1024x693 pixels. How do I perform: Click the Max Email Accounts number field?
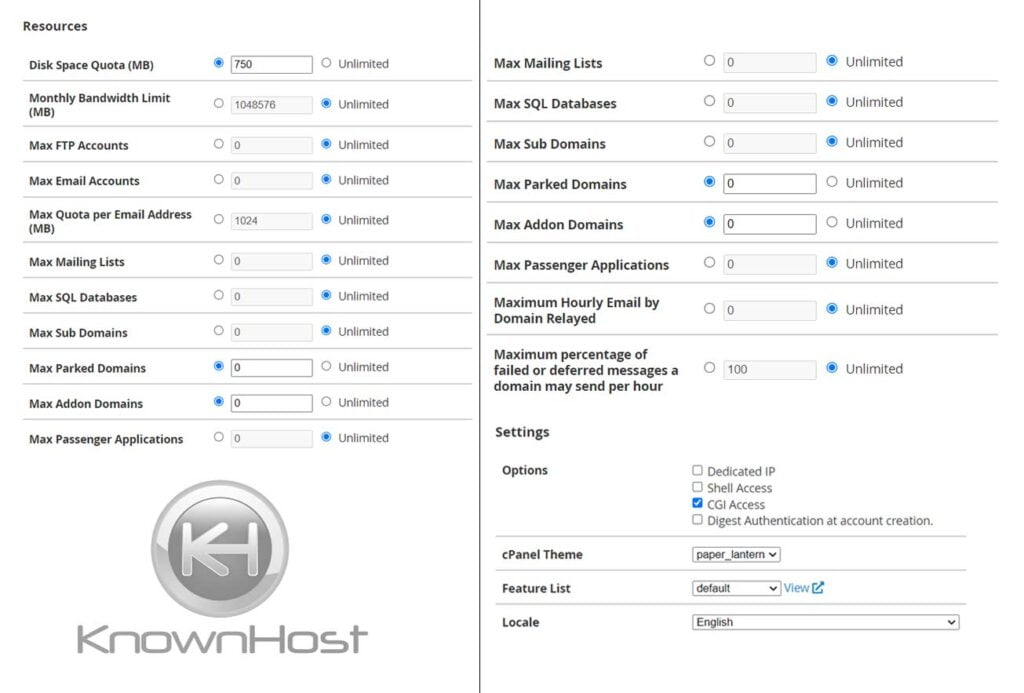(272, 180)
